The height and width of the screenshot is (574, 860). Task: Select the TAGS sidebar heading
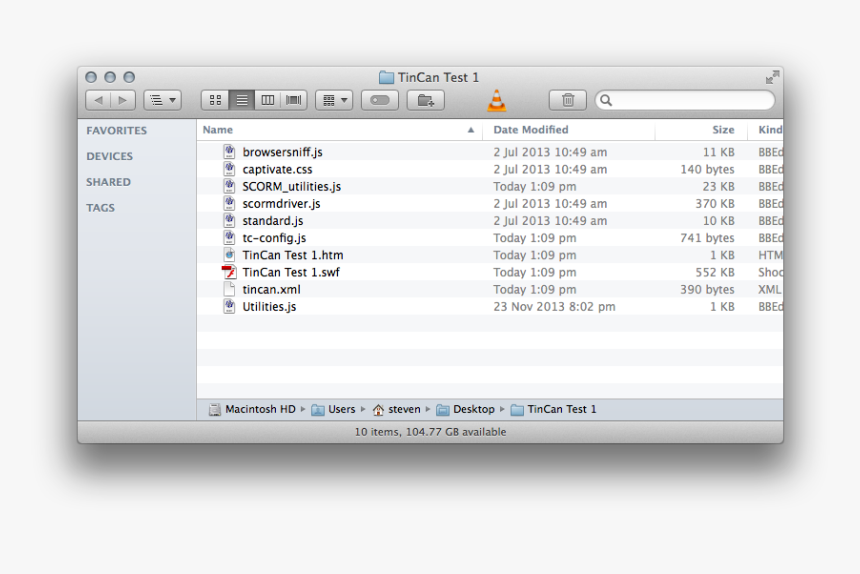click(x=100, y=208)
